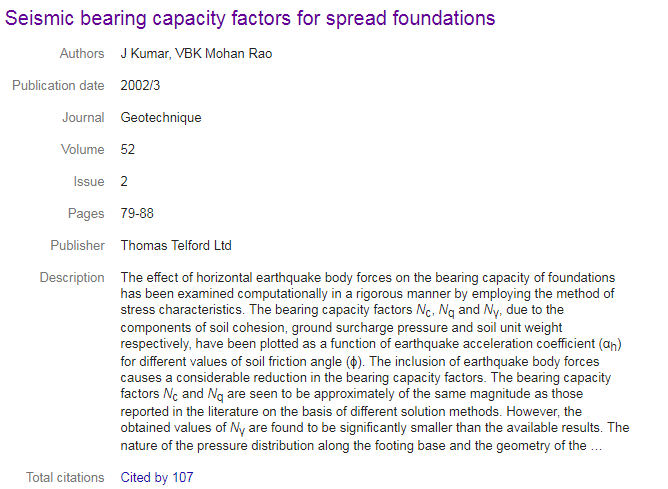The image size is (668, 489).
Task: Click the Publisher field label
Action: click(x=78, y=245)
